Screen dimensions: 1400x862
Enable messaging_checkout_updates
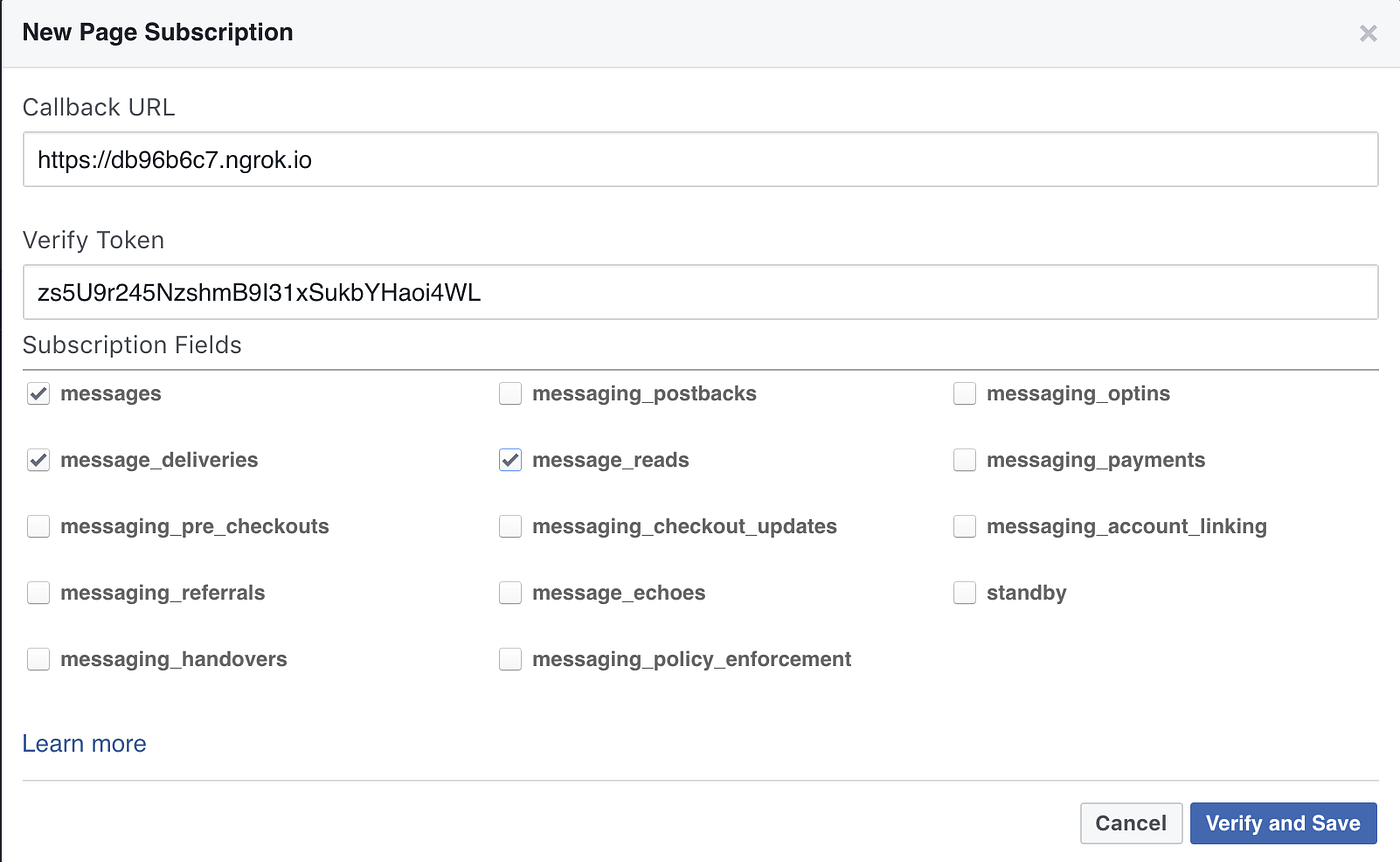coord(510,526)
